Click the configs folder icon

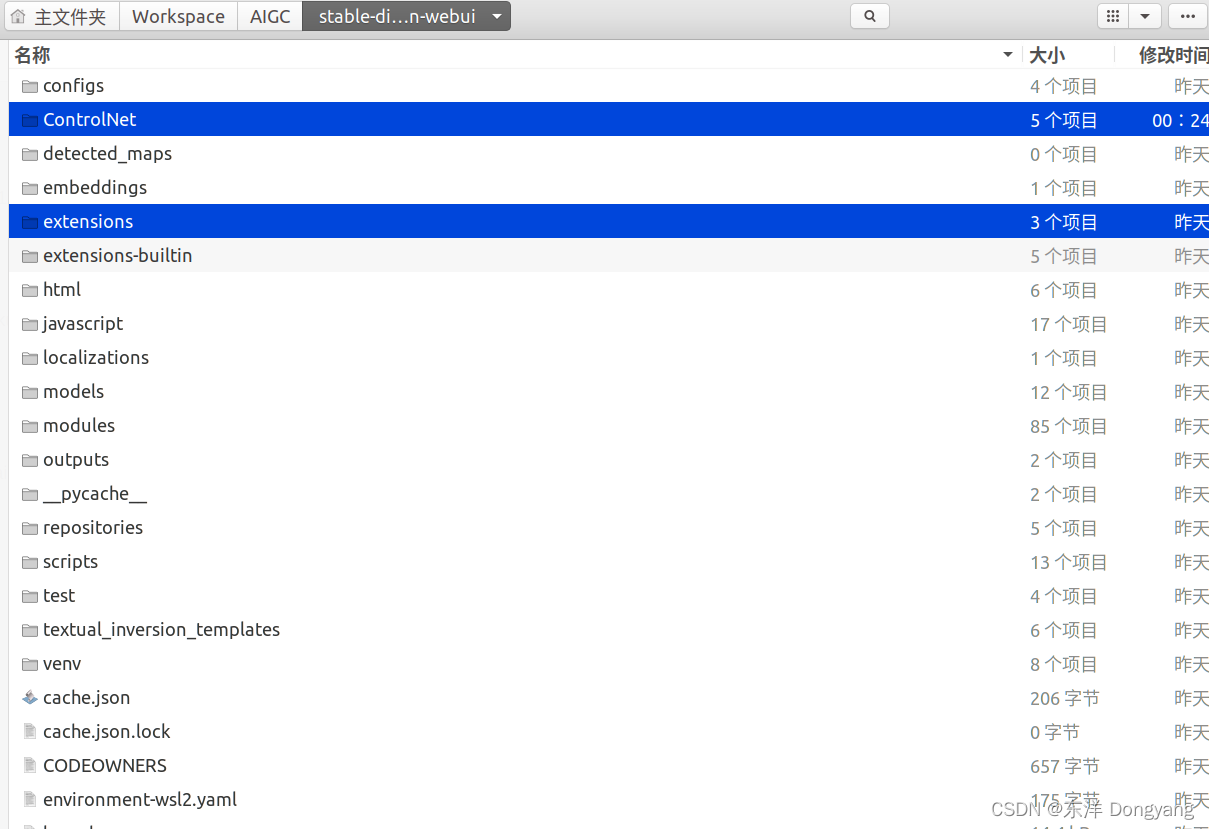click(30, 86)
